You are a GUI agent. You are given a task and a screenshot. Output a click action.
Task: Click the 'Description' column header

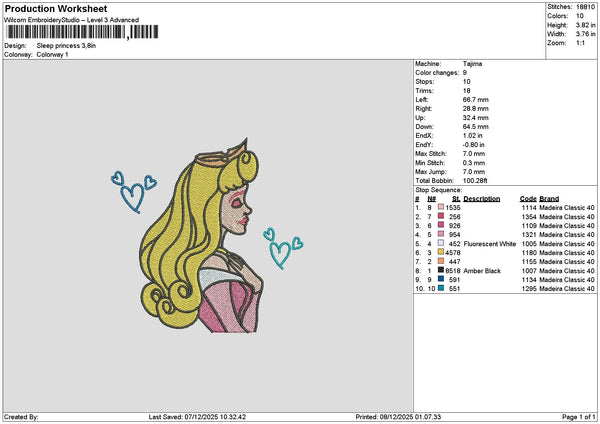pyautogui.click(x=482, y=199)
